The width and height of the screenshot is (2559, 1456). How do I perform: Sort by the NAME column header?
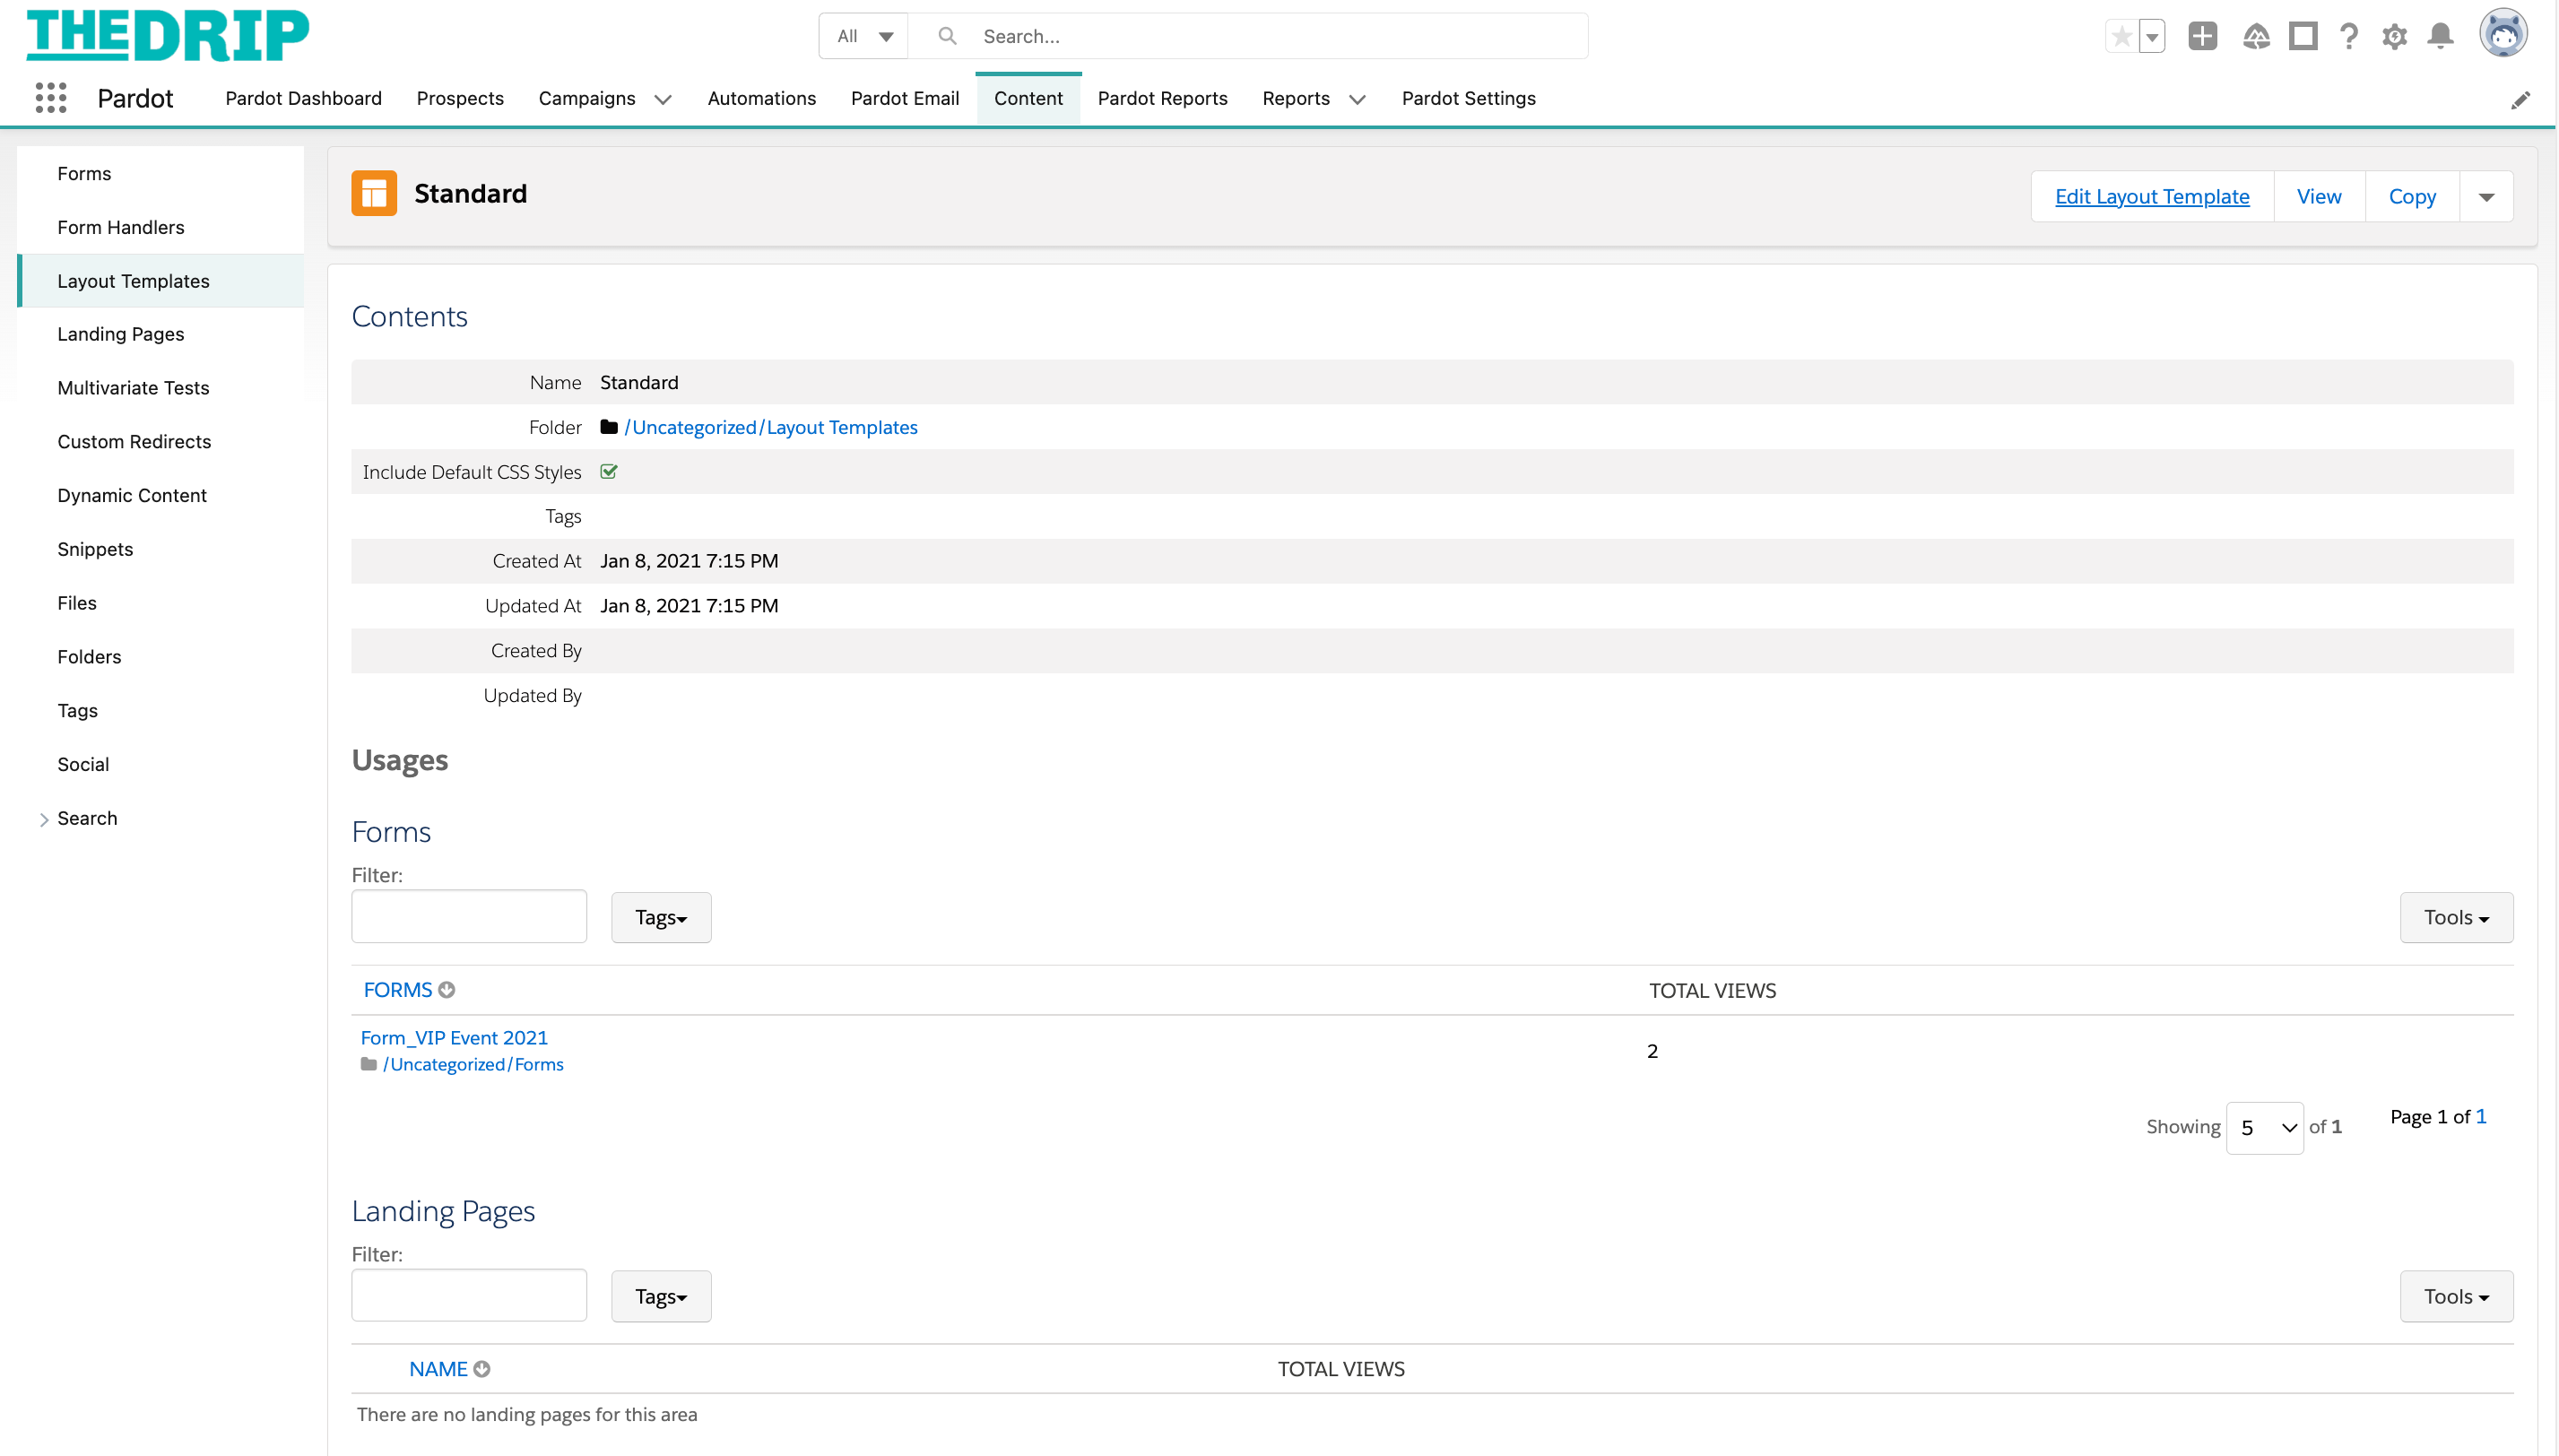(x=438, y=1369)
